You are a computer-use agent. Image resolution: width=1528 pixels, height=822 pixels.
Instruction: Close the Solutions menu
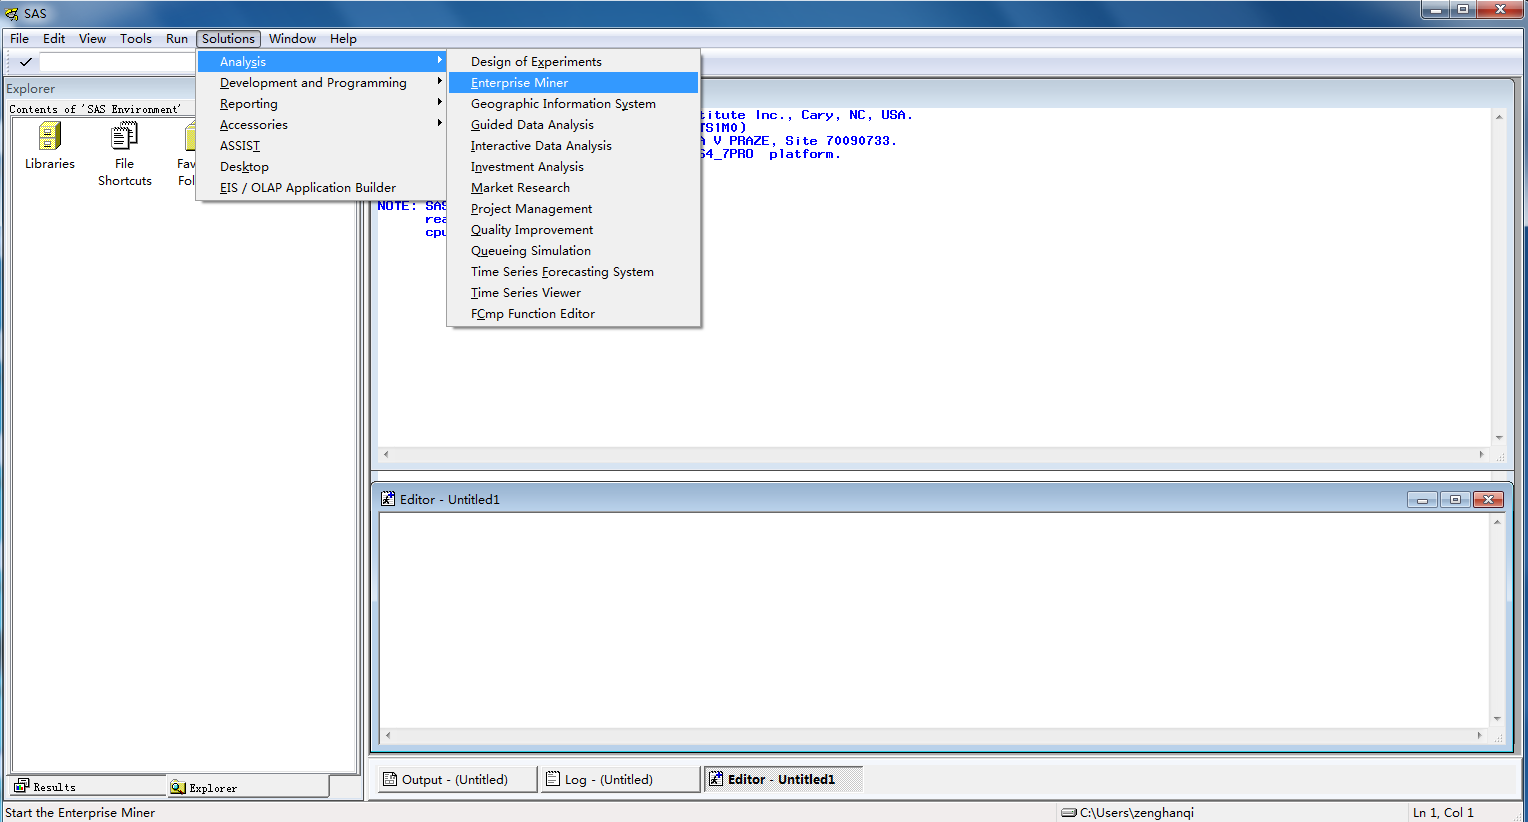229,39
